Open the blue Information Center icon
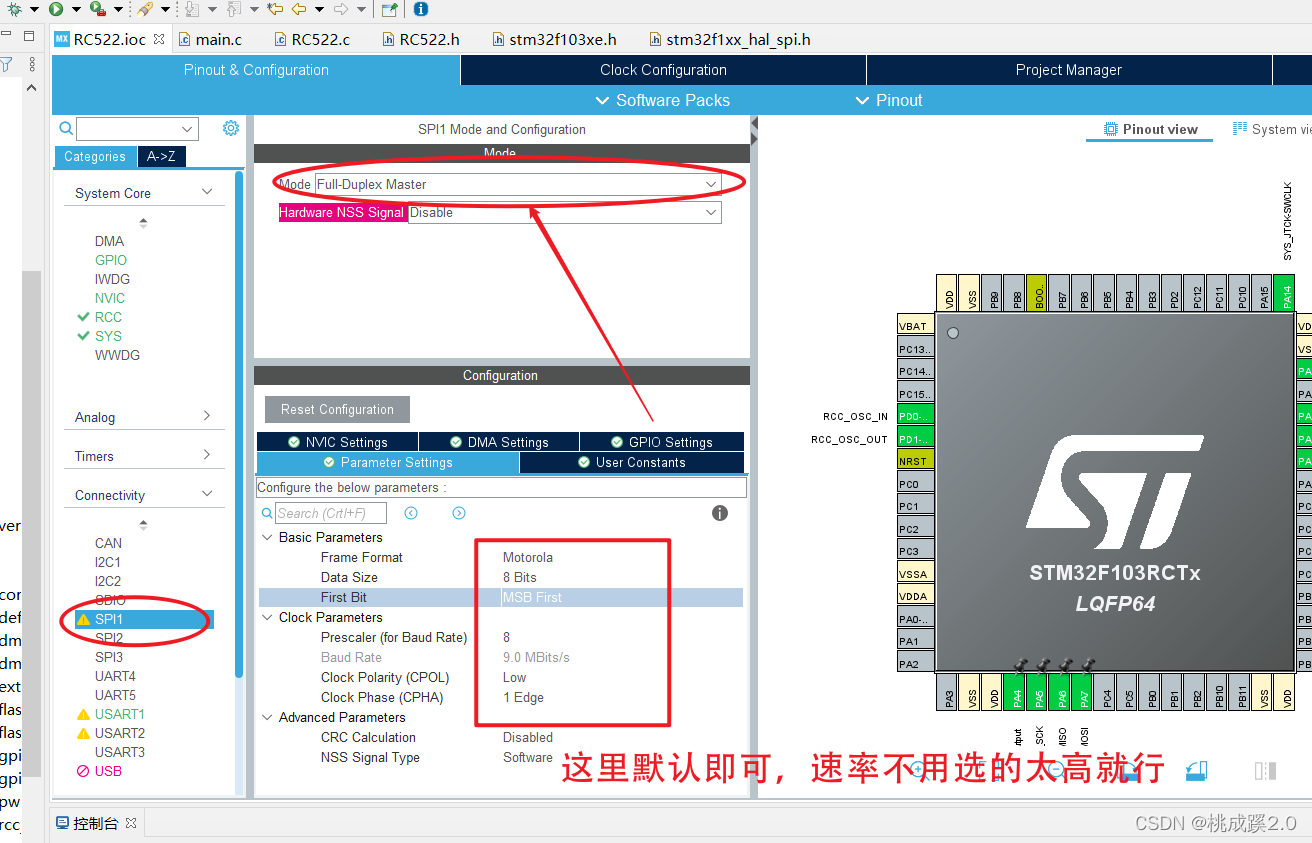 coord(420,9)
